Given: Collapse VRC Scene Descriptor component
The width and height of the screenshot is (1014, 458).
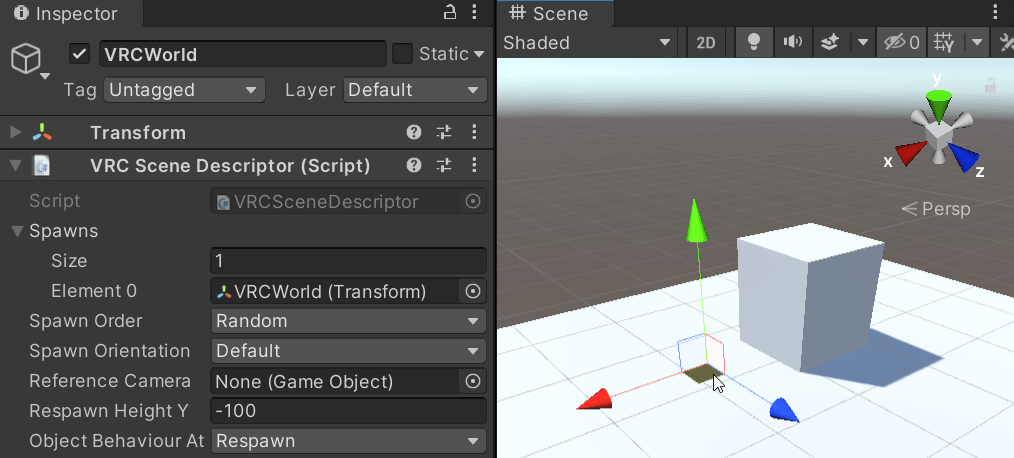Looking at the screenshot, I should [16, 166].
